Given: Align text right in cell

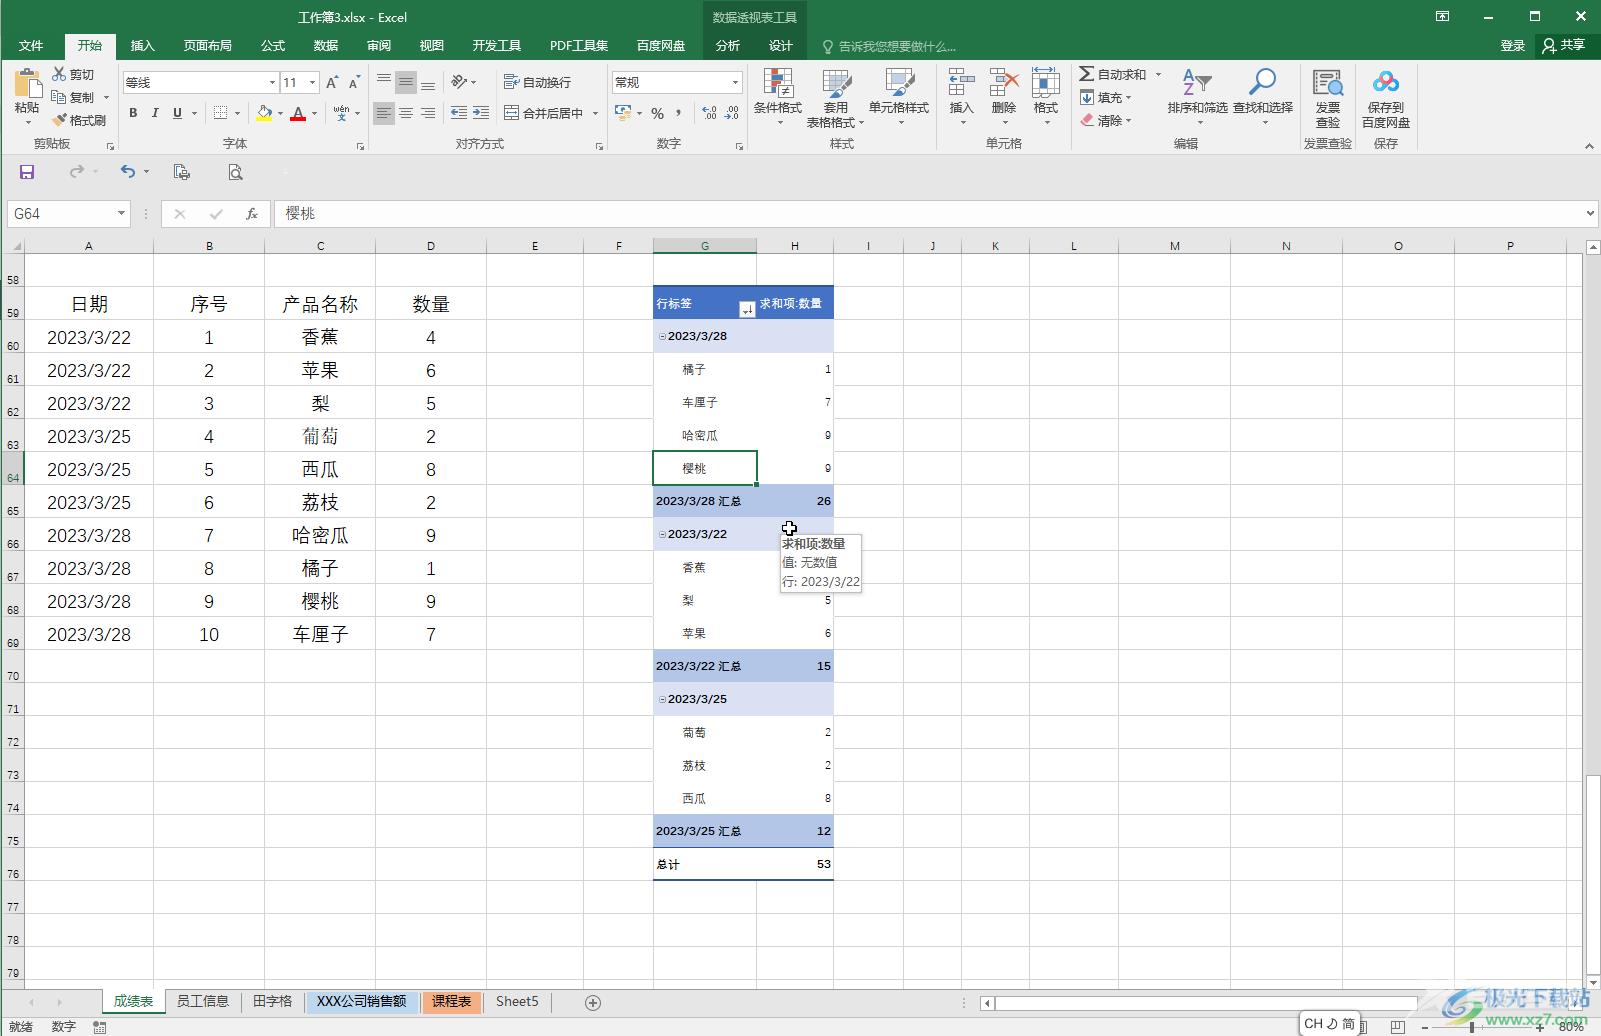Looking at the screenshot, I should (x=428, y=113).
